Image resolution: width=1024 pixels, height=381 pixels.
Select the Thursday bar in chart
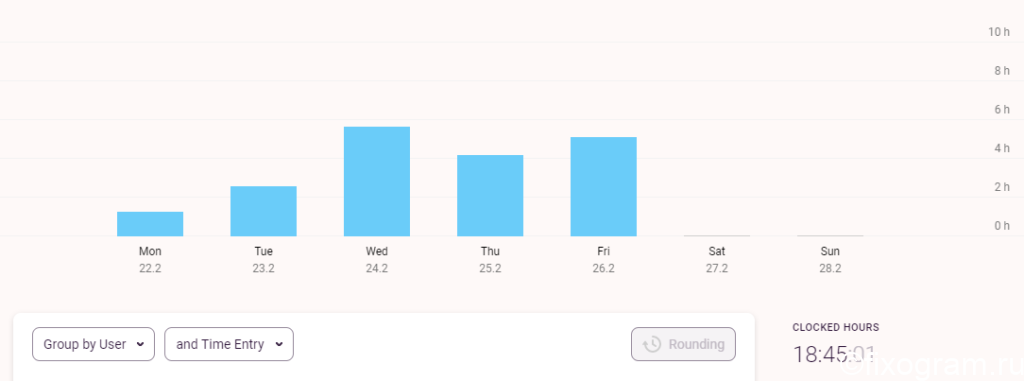coord(490,196)
